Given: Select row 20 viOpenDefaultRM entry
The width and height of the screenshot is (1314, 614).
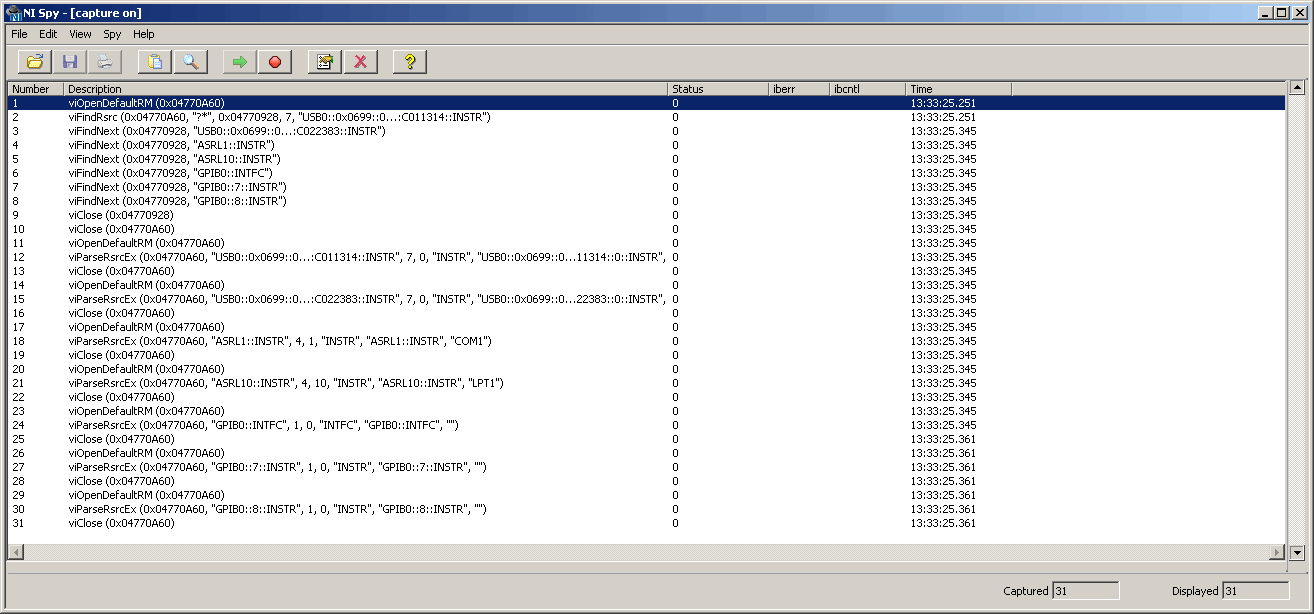Looking at the screenshot, I should pyautogui.click(x=646, y=369).
